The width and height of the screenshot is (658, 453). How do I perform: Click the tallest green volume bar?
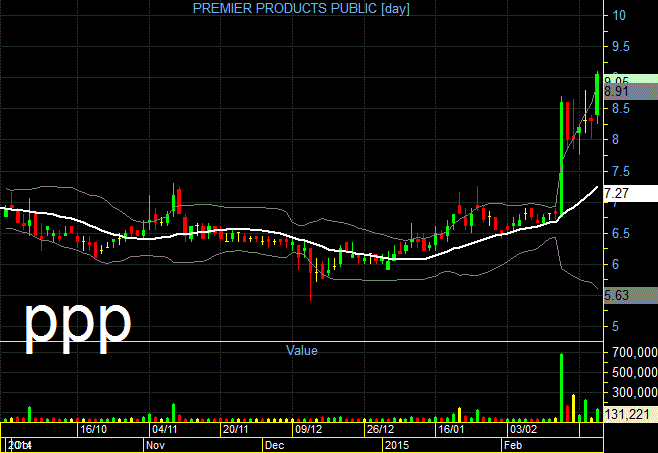[561, 388]
